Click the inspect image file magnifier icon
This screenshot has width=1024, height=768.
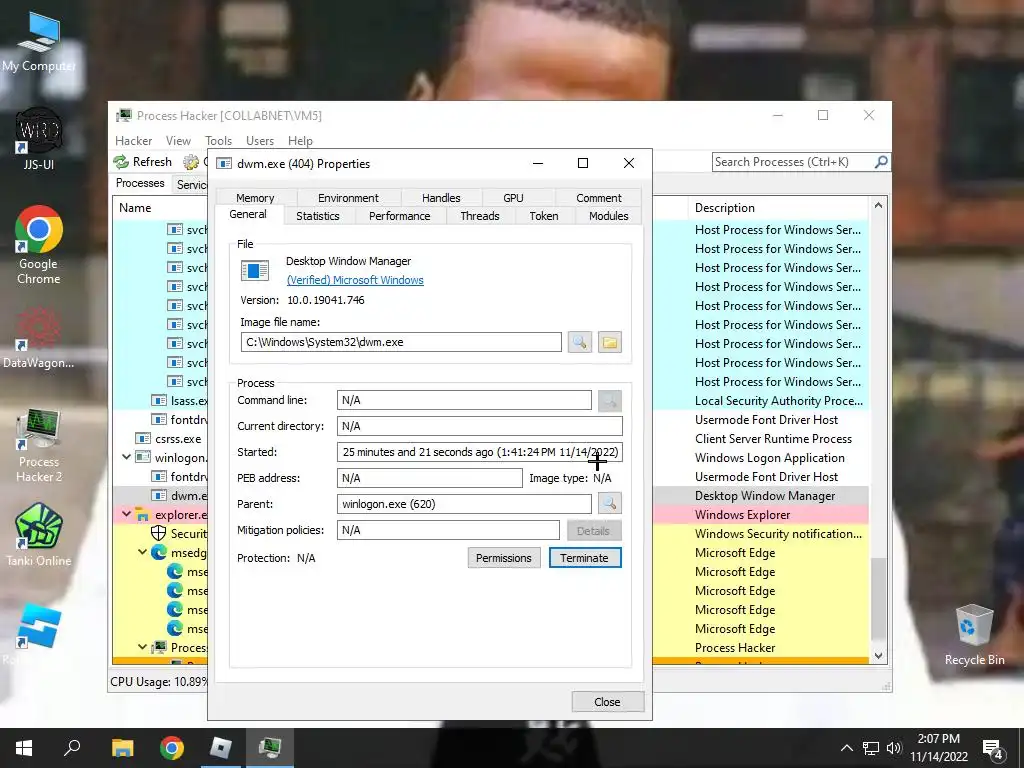click(x=579, y=342)
